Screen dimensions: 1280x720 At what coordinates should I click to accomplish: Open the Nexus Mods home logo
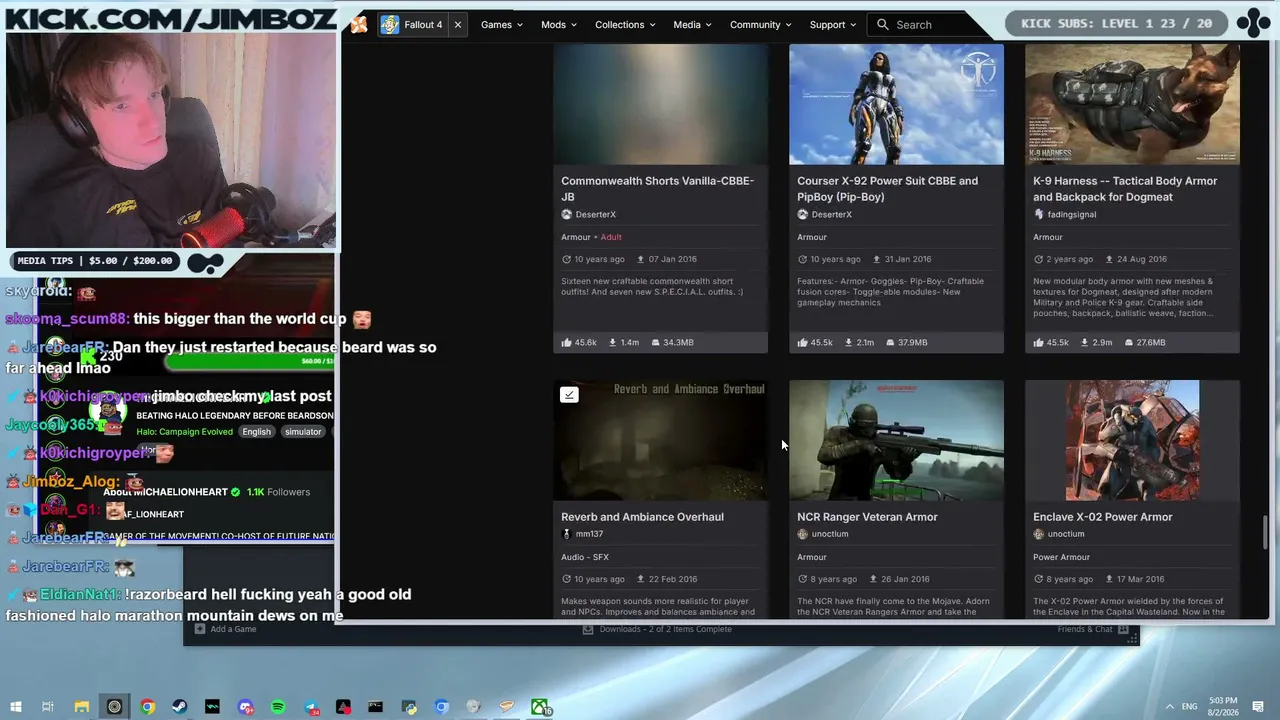pos(359,25)
